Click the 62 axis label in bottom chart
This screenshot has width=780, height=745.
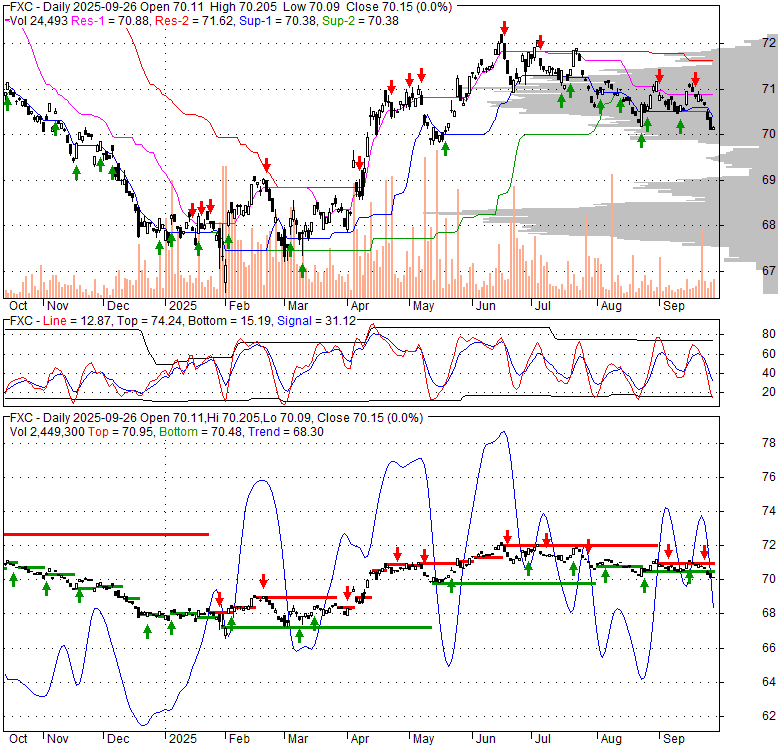tap(769, 716)
